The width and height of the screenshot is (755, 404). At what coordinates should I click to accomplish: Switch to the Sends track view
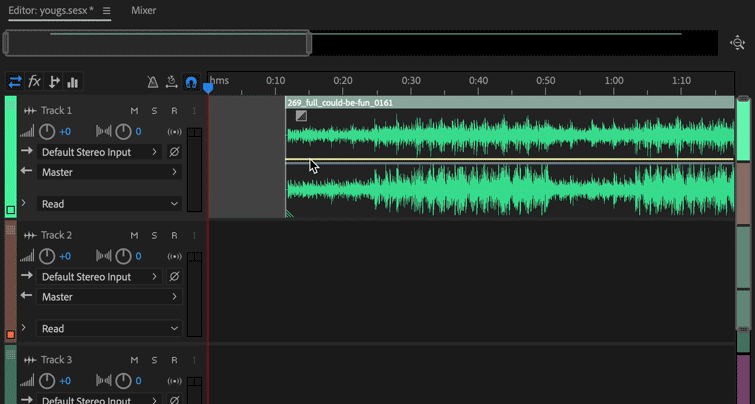[54, 82]
